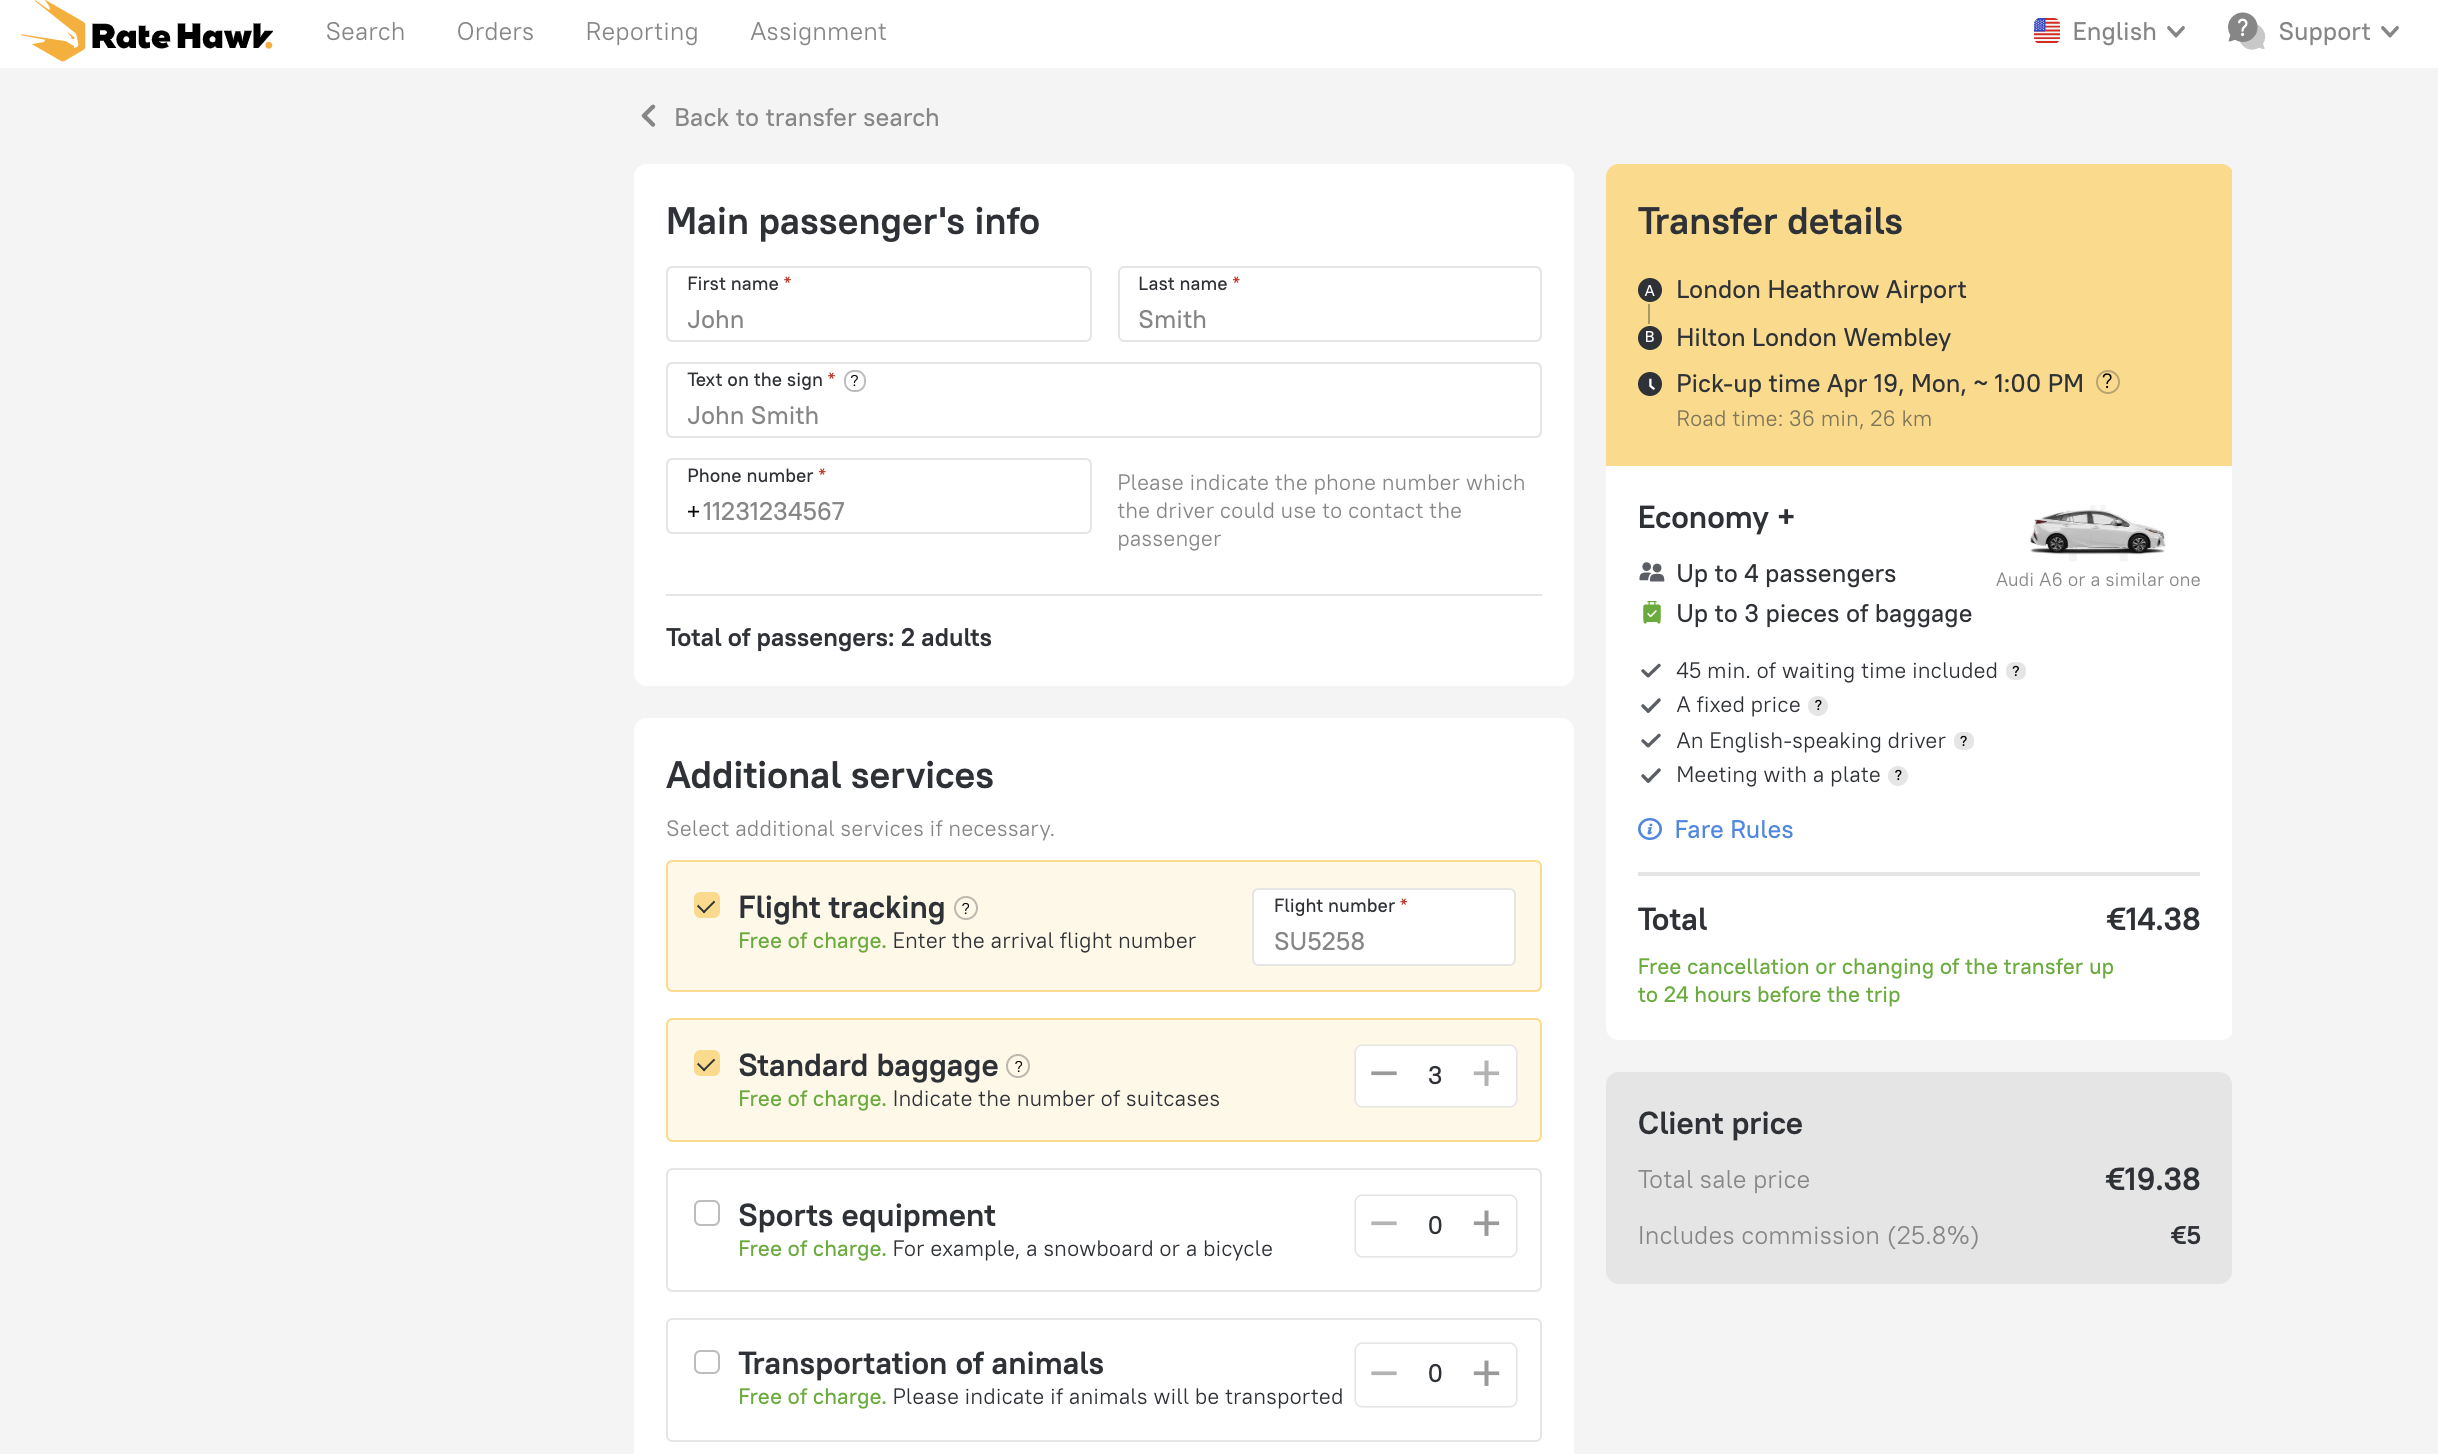The image size is (2438, 1454).
Task: Decrease Transportation of animals count
Action: coord(1384,1373)
